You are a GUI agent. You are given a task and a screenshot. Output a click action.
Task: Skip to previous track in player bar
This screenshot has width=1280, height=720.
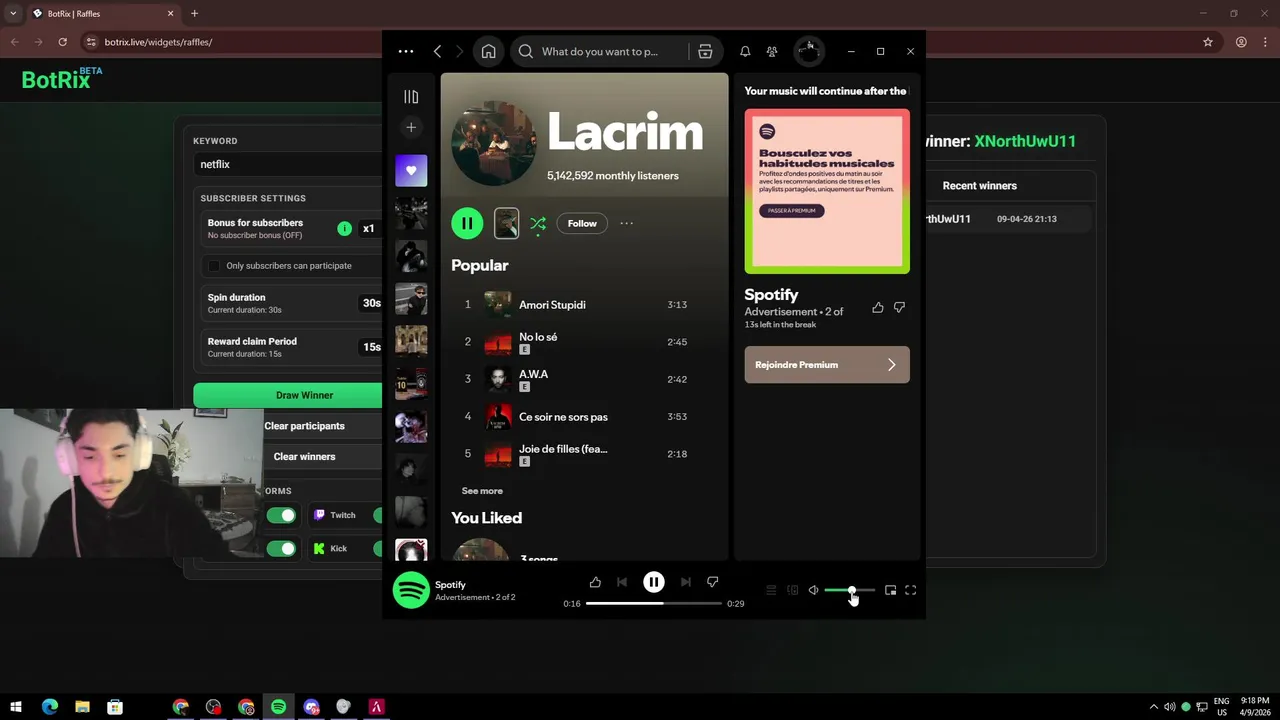click(622, 582)
